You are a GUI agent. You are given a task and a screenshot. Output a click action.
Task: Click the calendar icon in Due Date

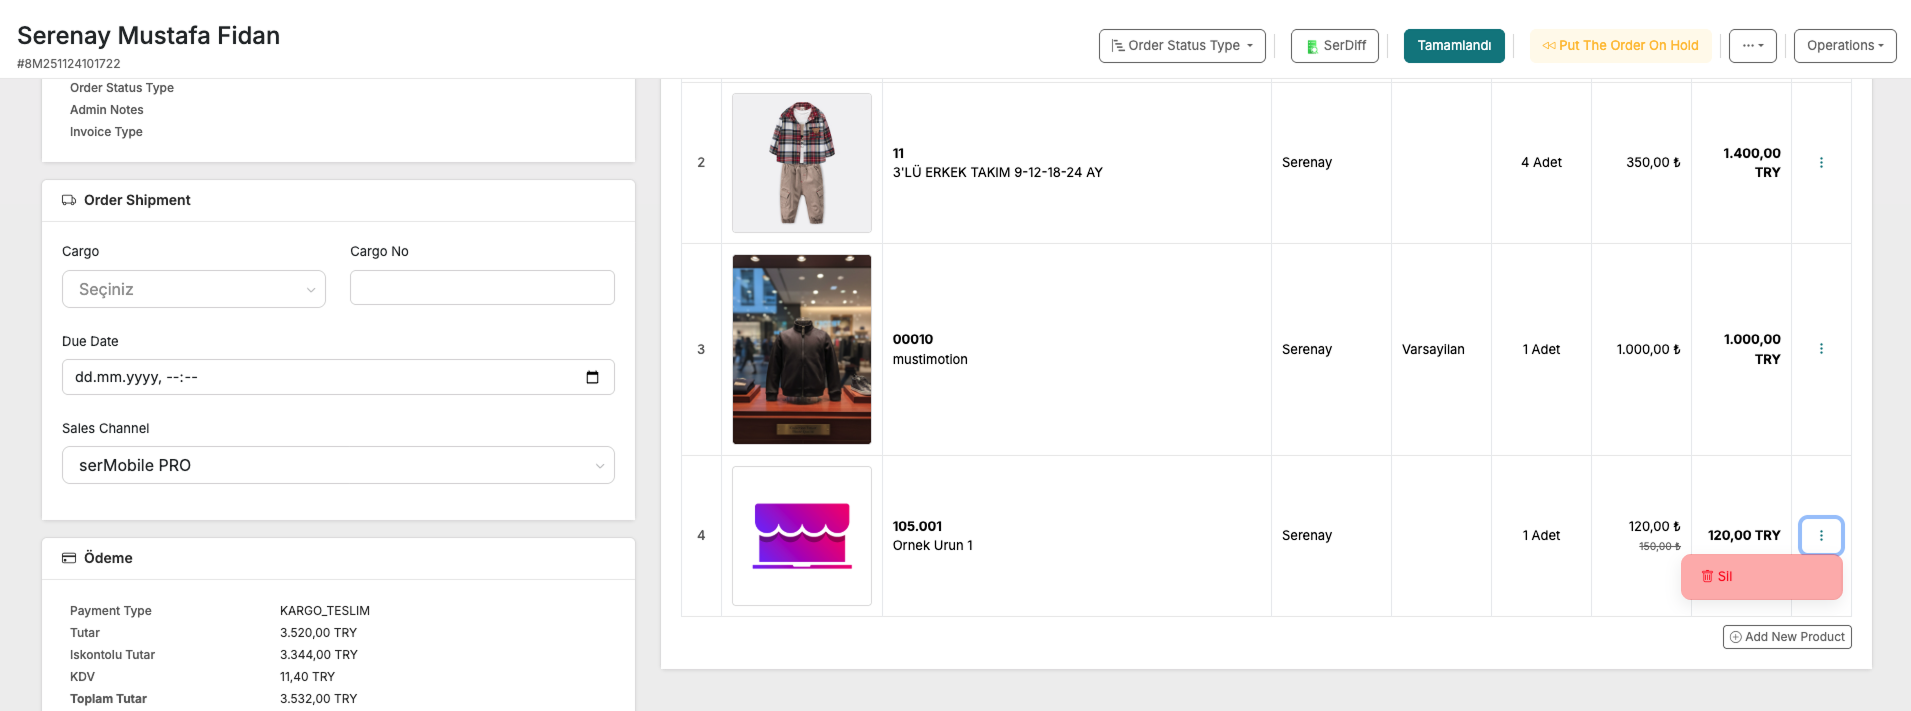[x=592, y=377]
